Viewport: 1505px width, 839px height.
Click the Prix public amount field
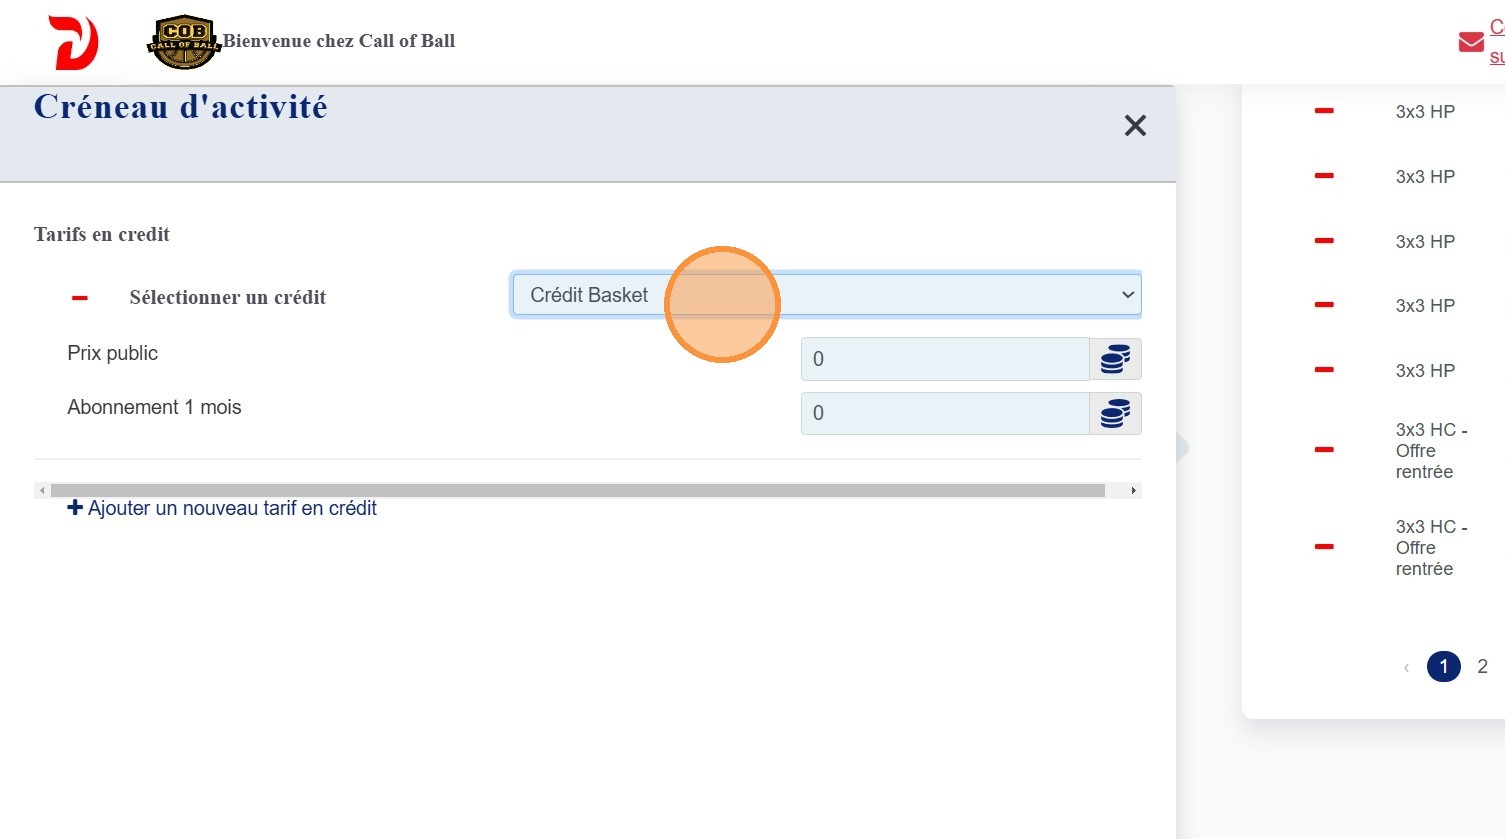point(944,359)
